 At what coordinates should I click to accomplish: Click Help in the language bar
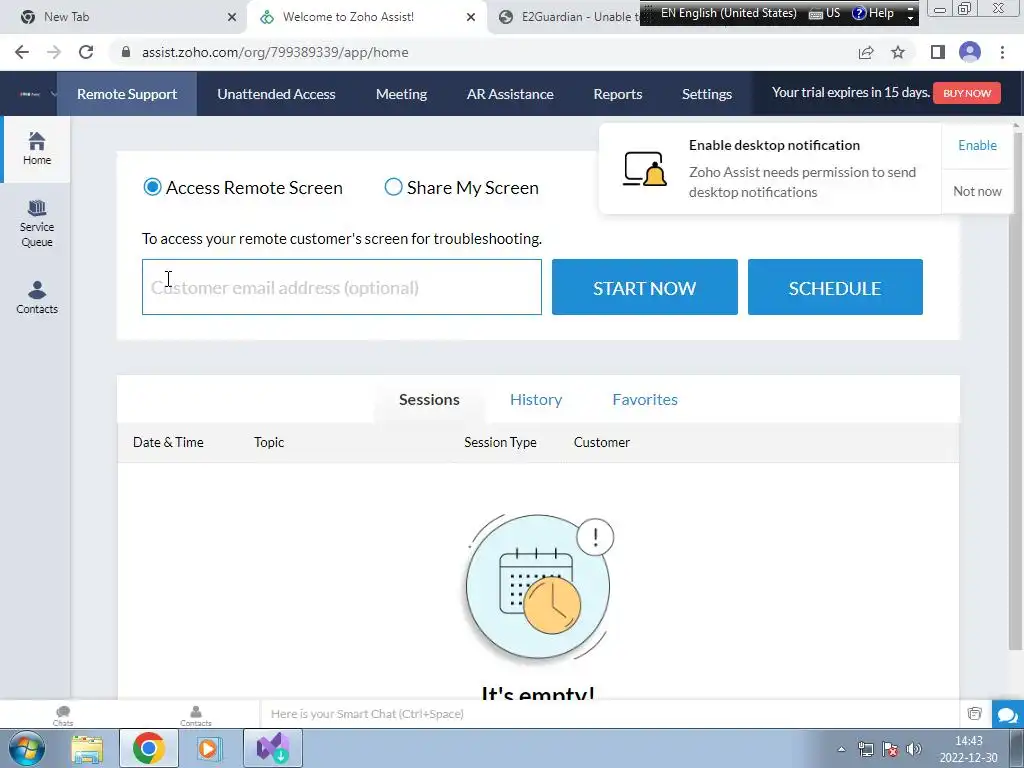pyautogui.click(x=874, y=13)
